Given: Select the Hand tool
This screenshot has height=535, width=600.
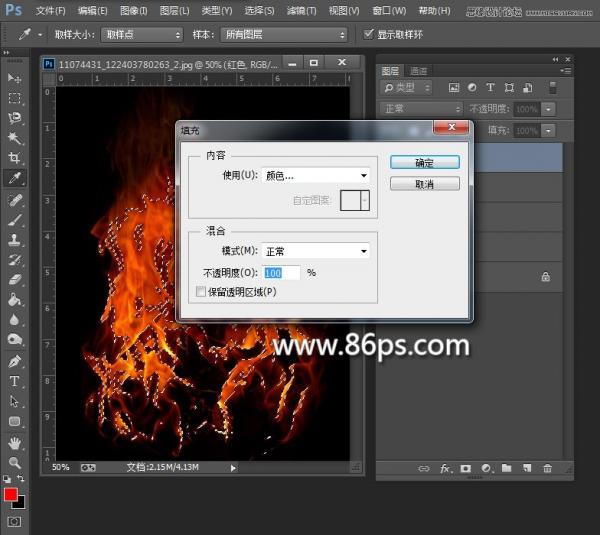Looking at the screenshot, I should pos(14,443).
